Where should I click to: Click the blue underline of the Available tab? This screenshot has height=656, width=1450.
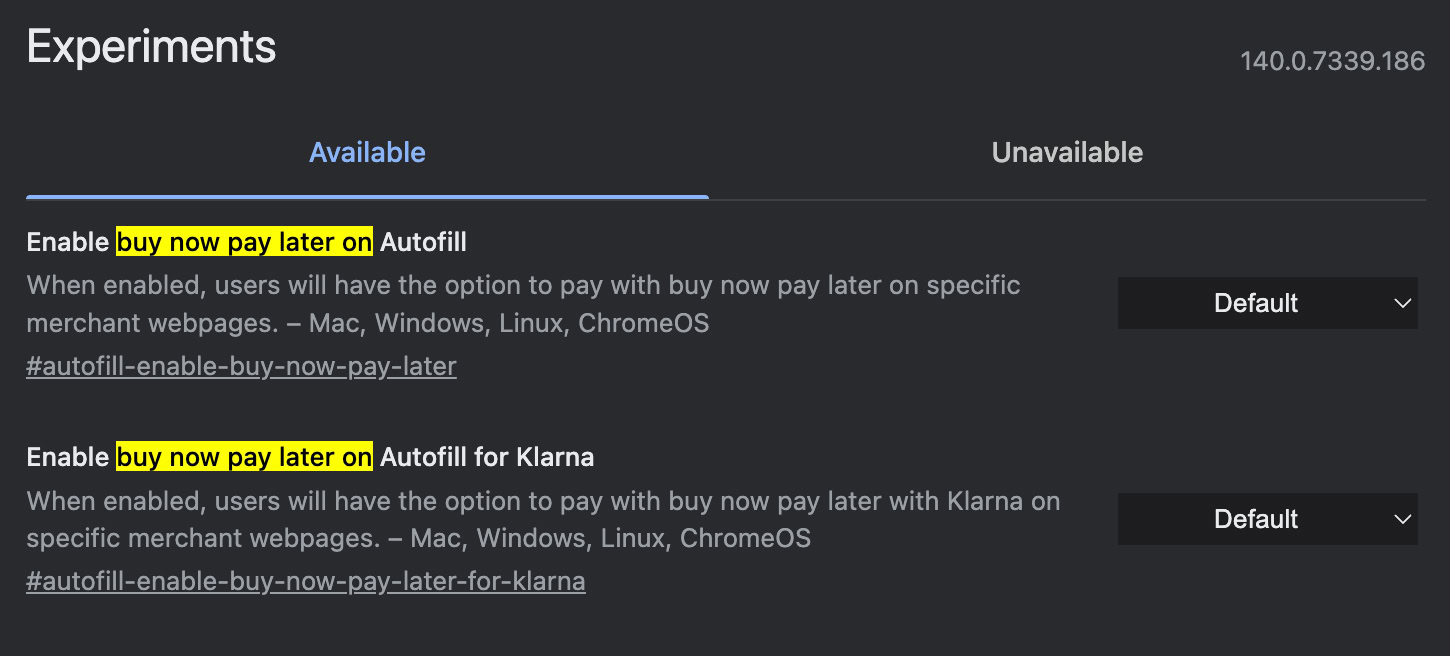point(367,196)
